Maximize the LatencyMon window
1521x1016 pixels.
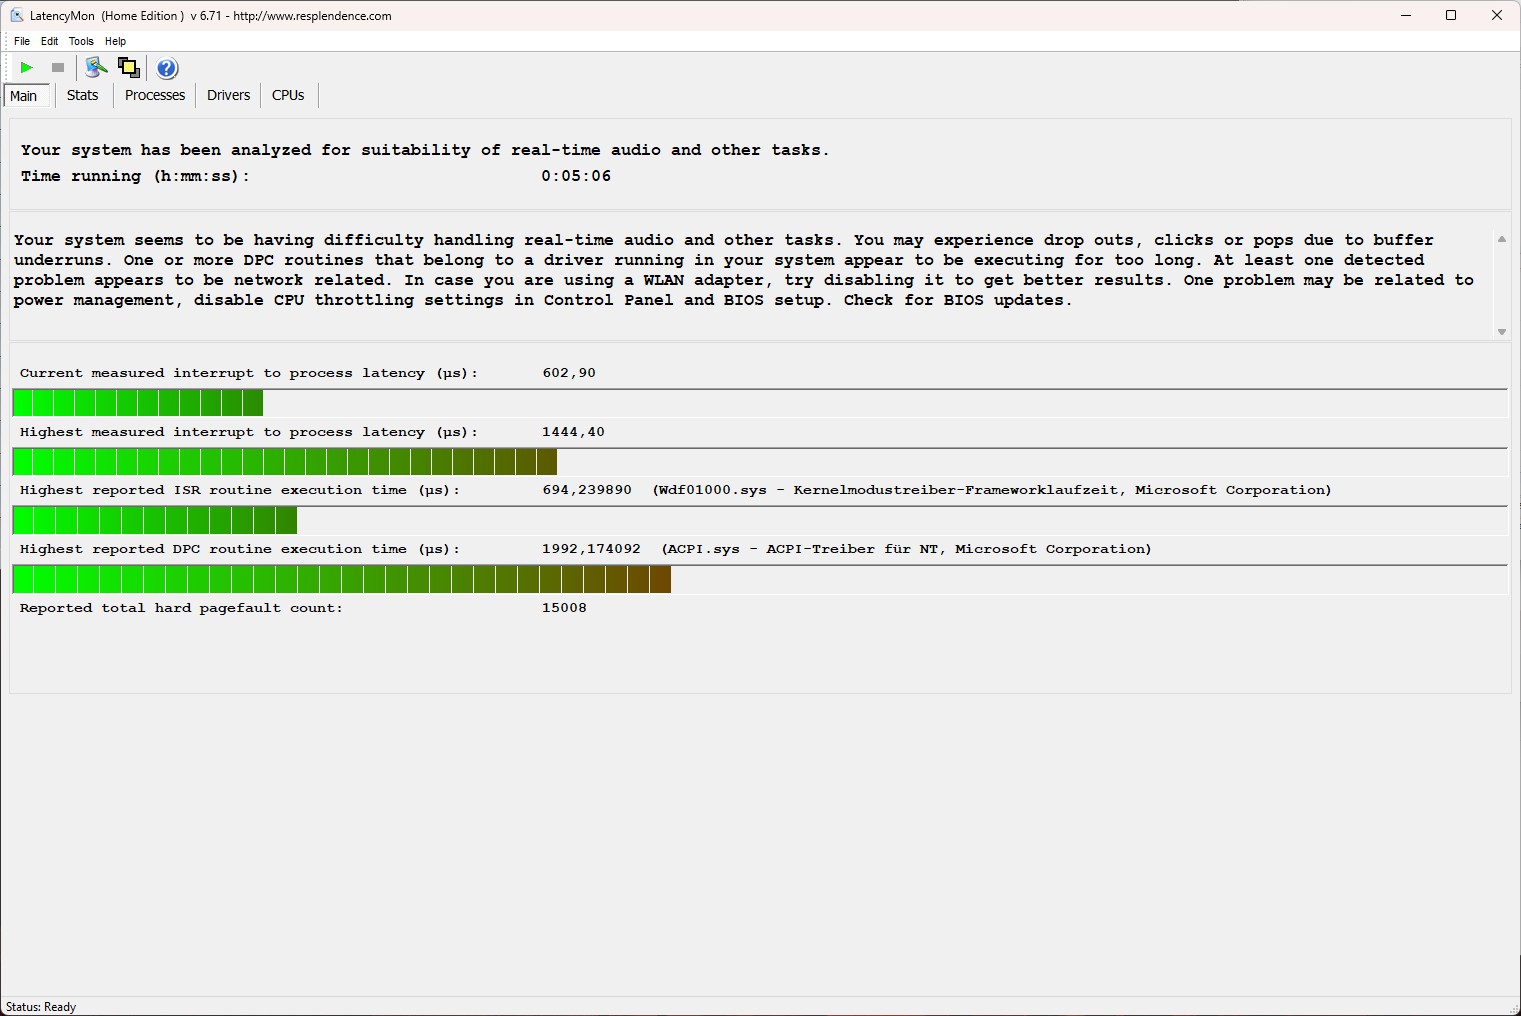(x=1451, y=15)
